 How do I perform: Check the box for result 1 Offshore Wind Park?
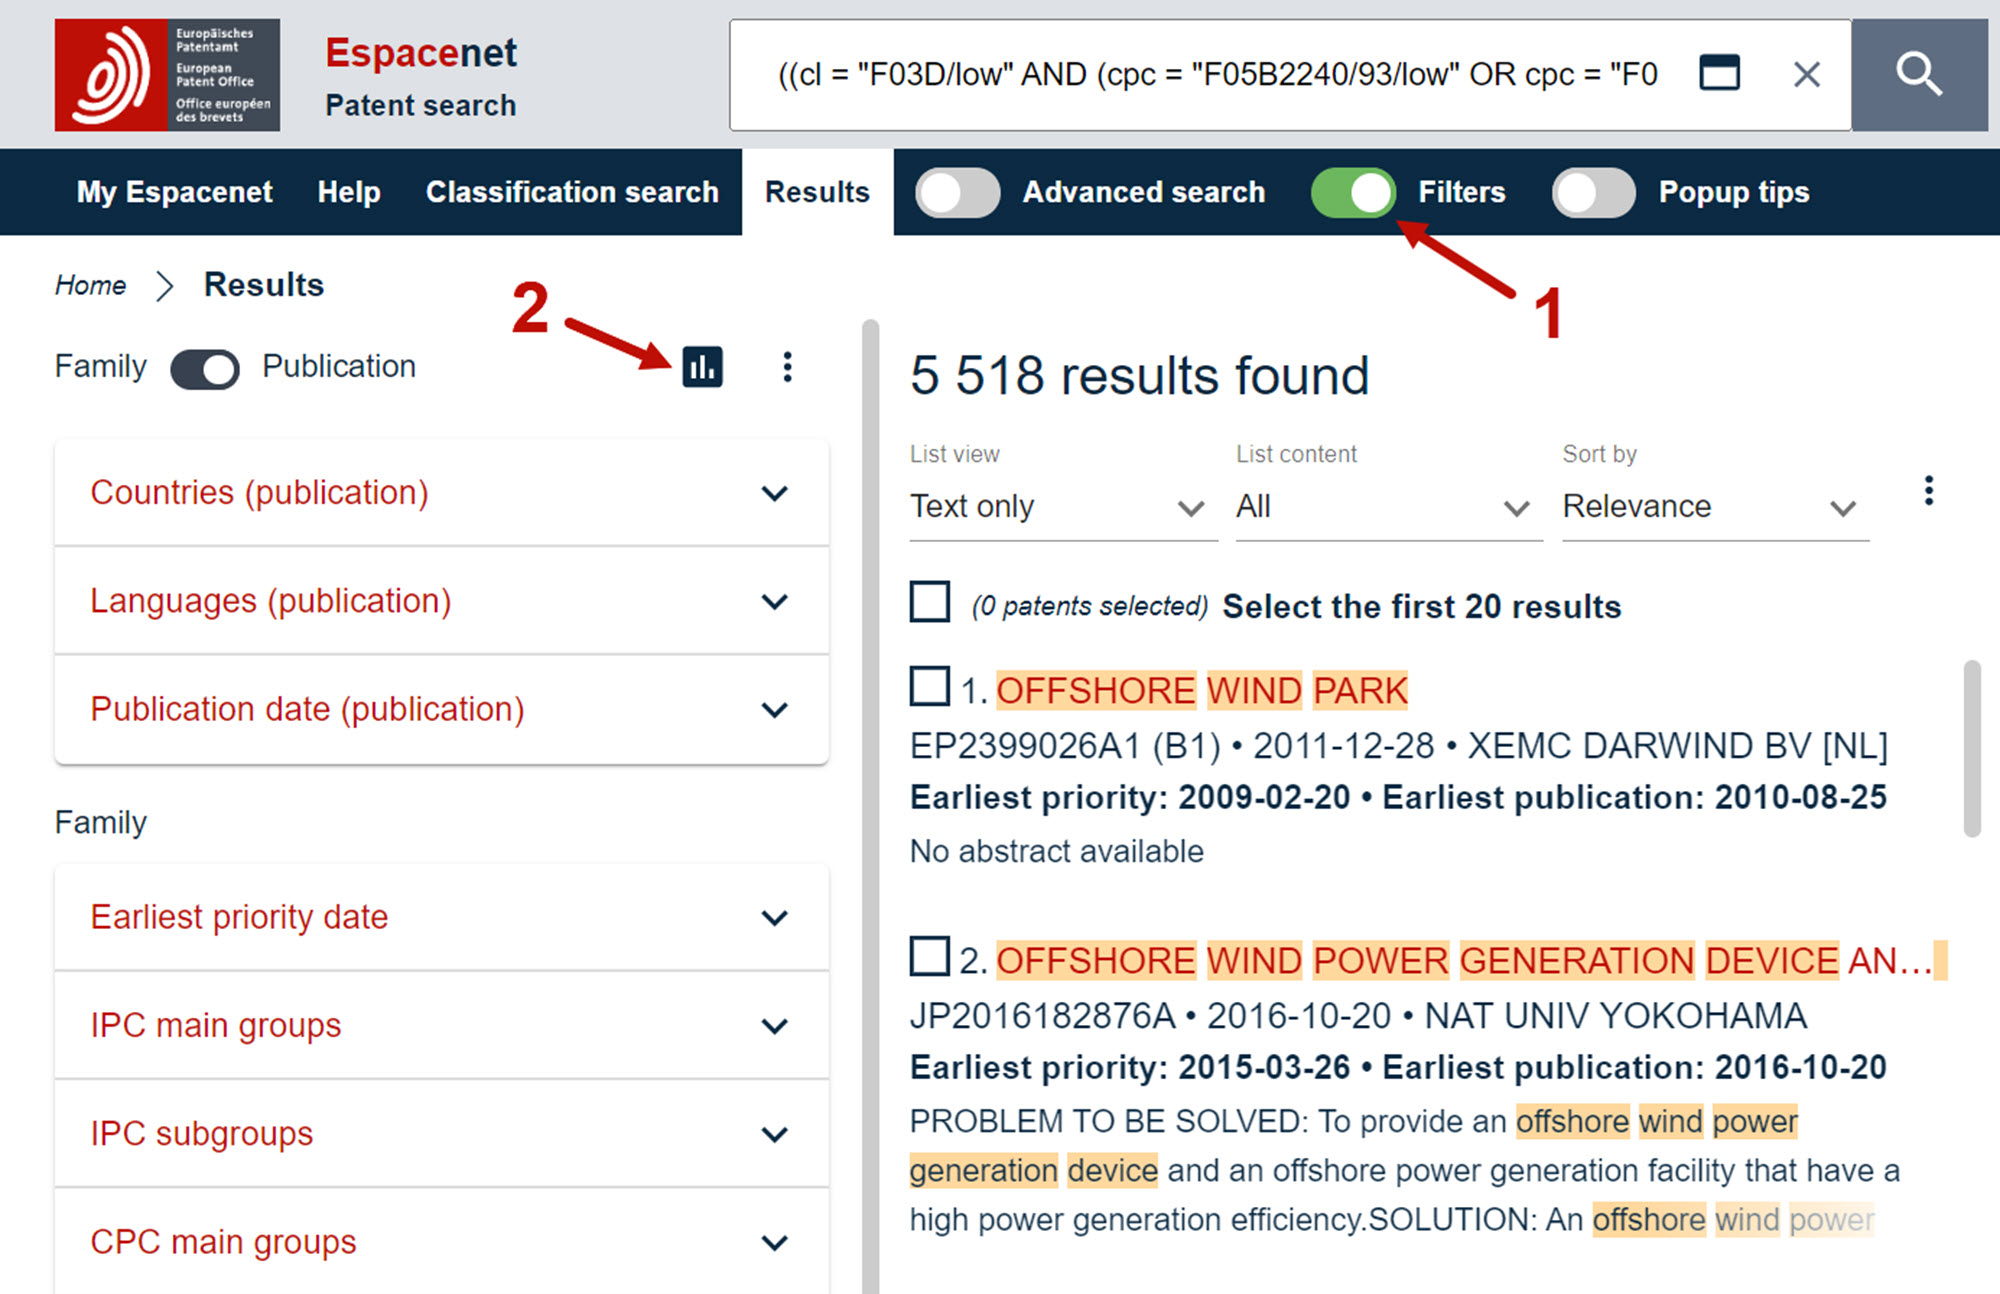coord(929,687)
